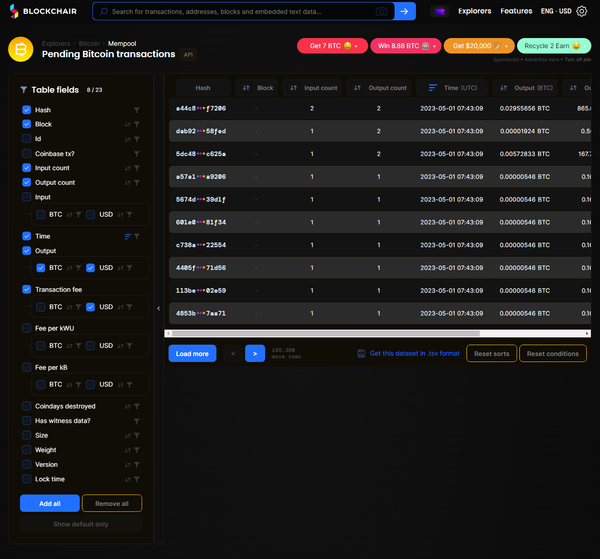Click the yellow Bitcoin coin icon
This screenshot has height=559, width=600.
[21, 49]
